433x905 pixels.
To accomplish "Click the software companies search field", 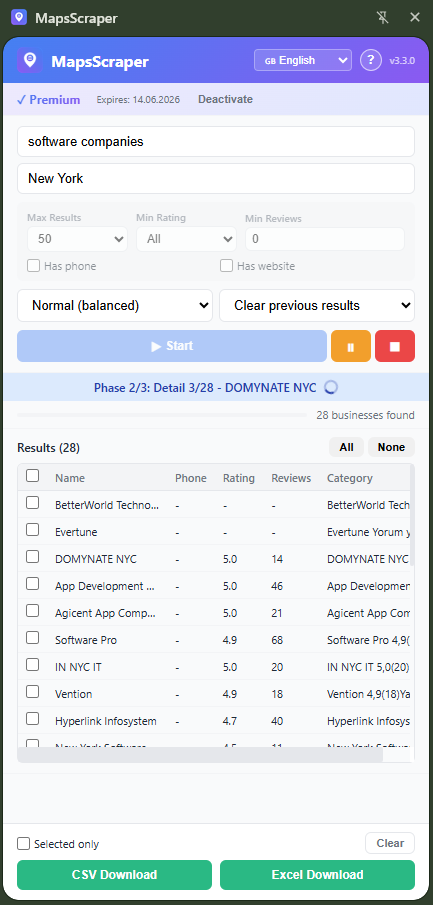I will click(216, 141).
